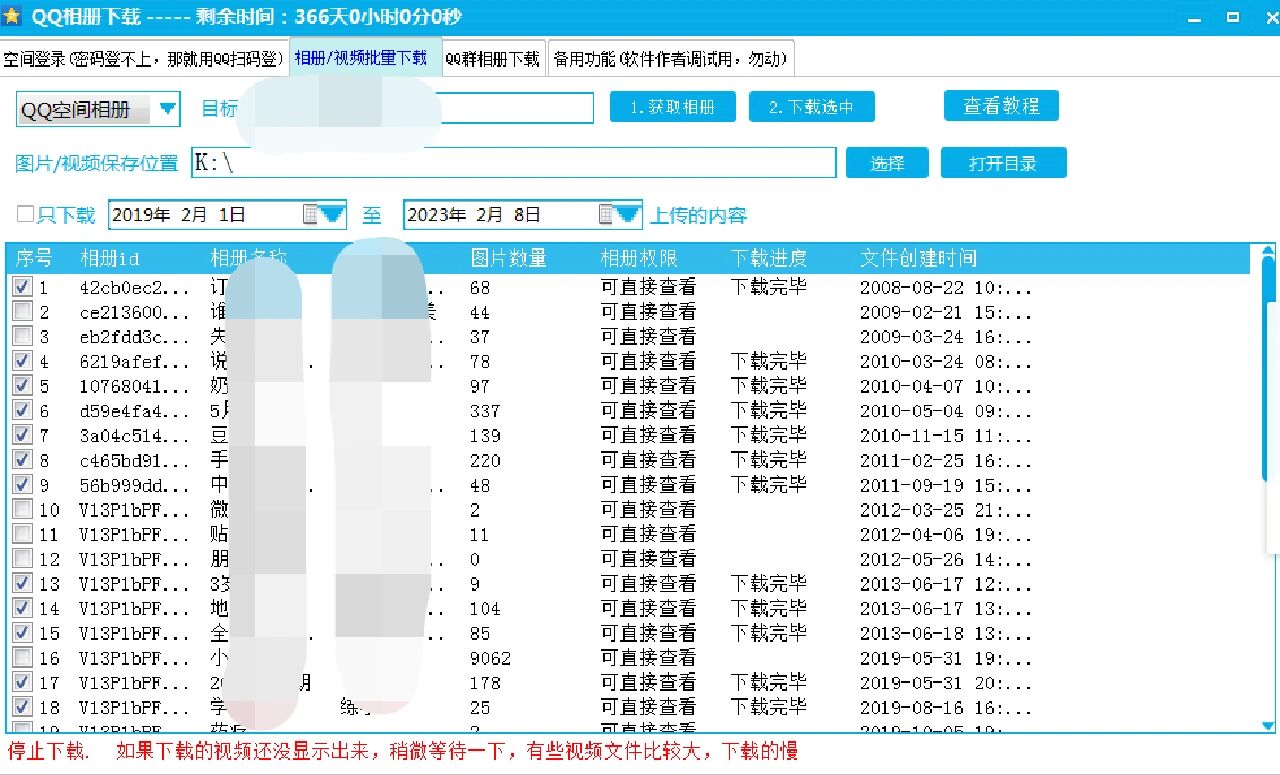
Task: Open the end date calendar dropdown
Action: coord(620,214)
